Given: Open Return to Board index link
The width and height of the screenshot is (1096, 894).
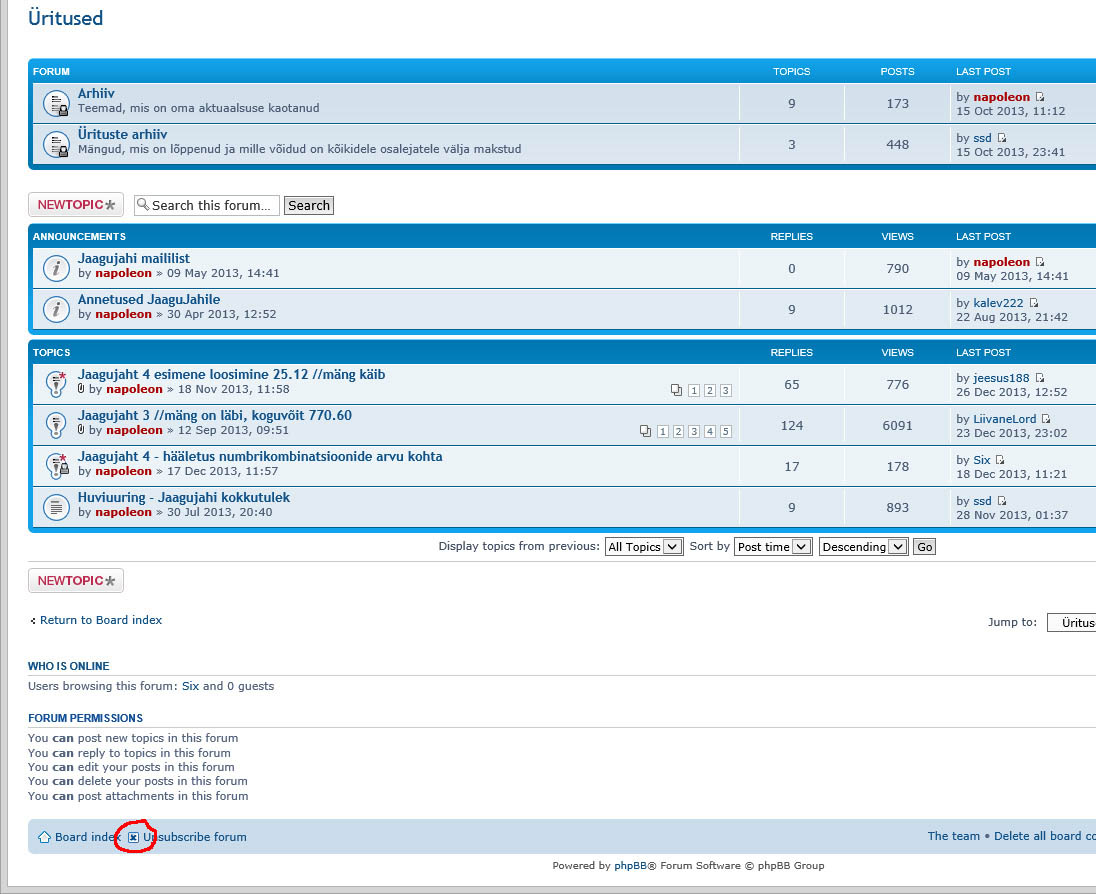Looking at the screenshot, I should point(100,620).
